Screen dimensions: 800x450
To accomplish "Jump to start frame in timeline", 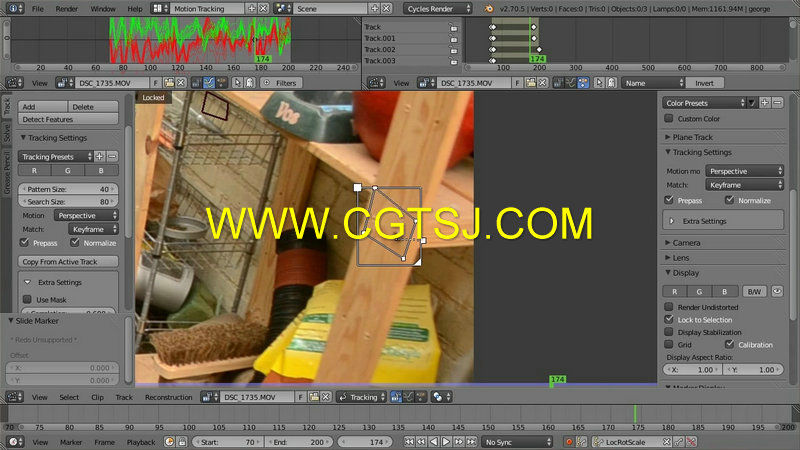I will (x=409, y=442).
